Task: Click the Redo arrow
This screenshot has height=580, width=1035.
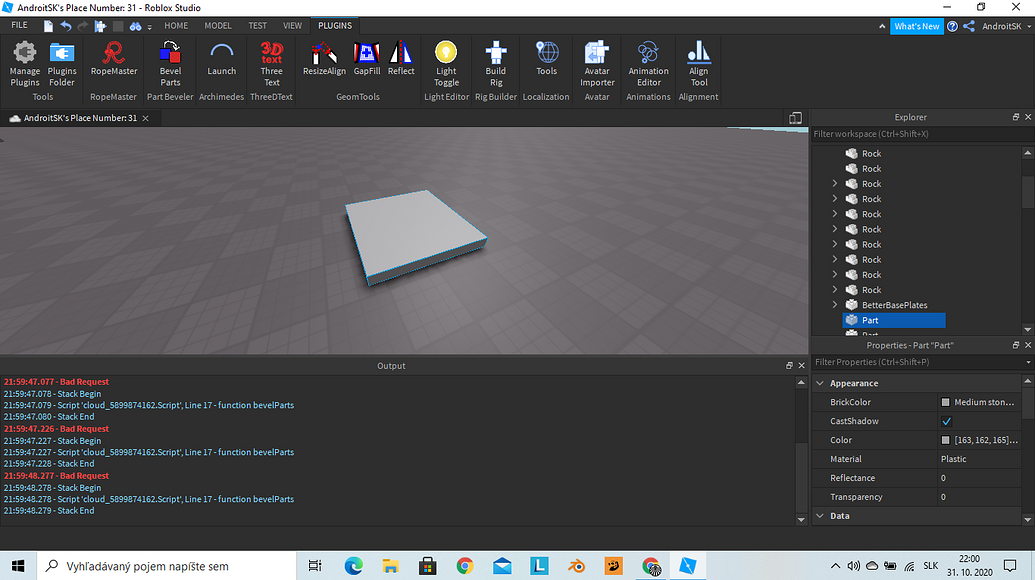Action: (x=83, y=26)
